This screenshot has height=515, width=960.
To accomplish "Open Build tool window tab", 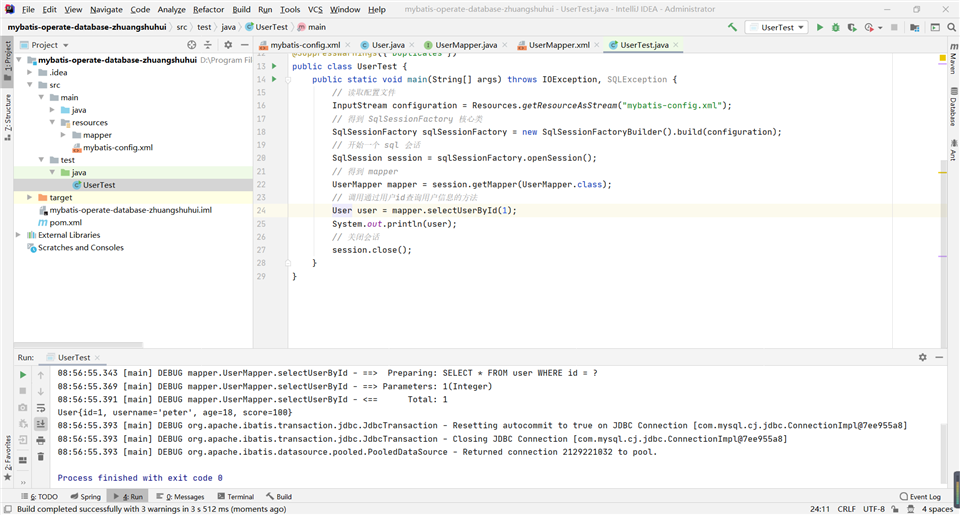I will 279,497.
